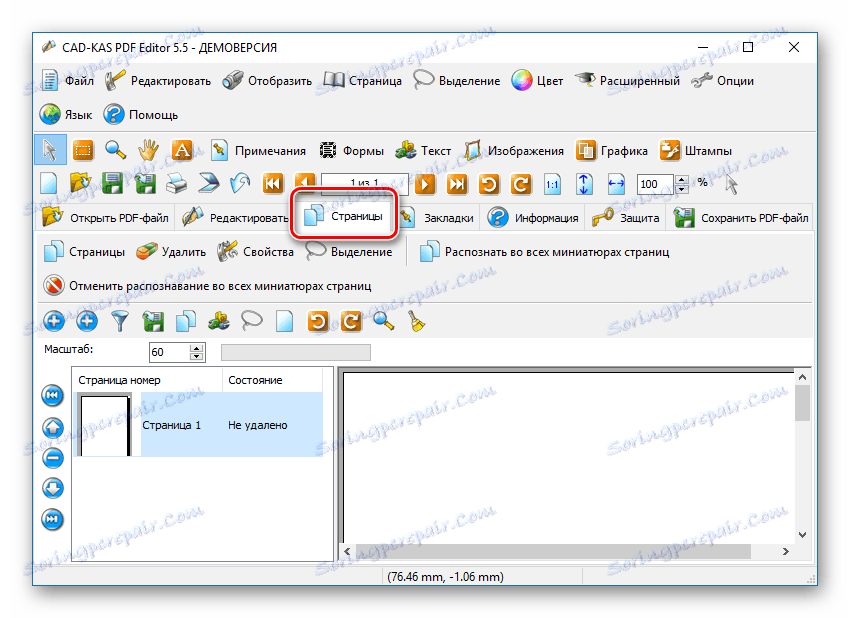
Task: Click the blue minus remove button
Action: [53, 458]
